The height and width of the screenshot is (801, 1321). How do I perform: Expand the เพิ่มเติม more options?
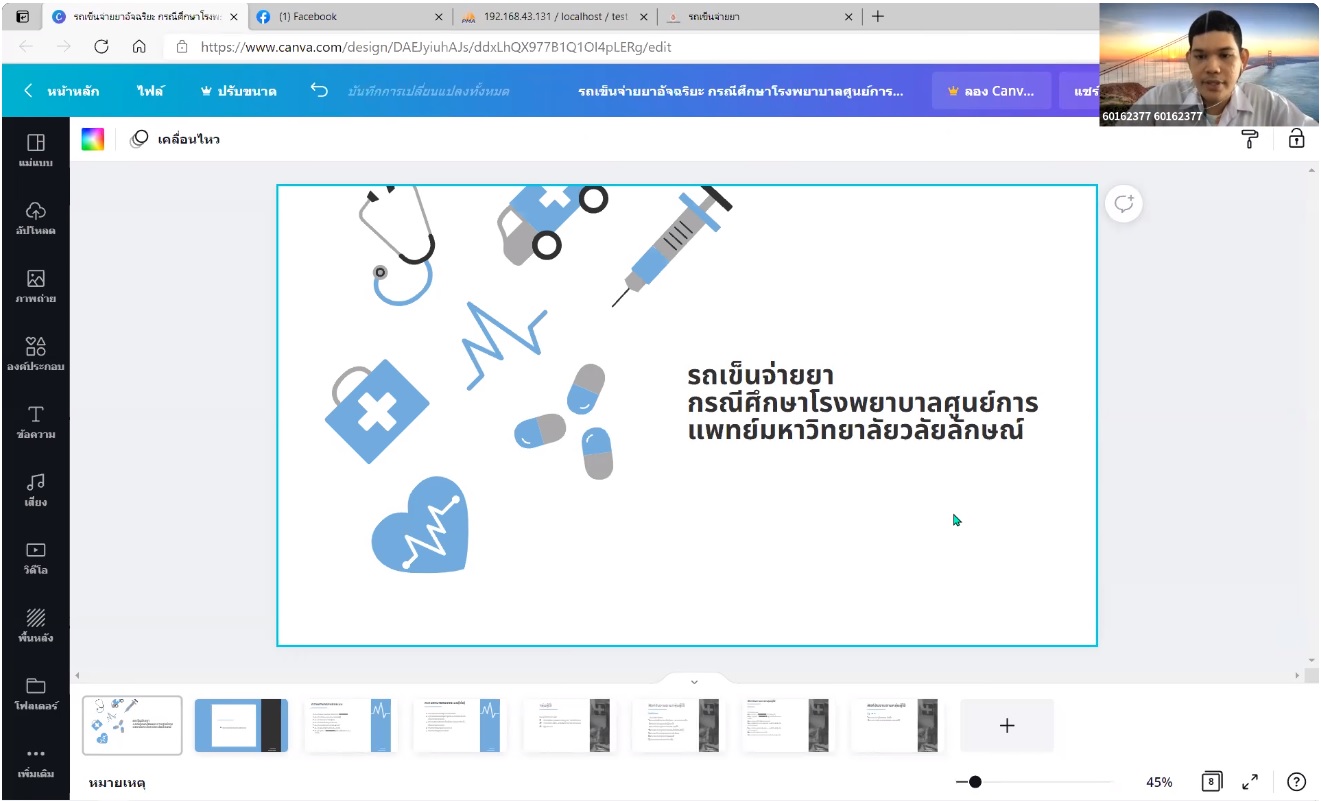coord(35,762)
